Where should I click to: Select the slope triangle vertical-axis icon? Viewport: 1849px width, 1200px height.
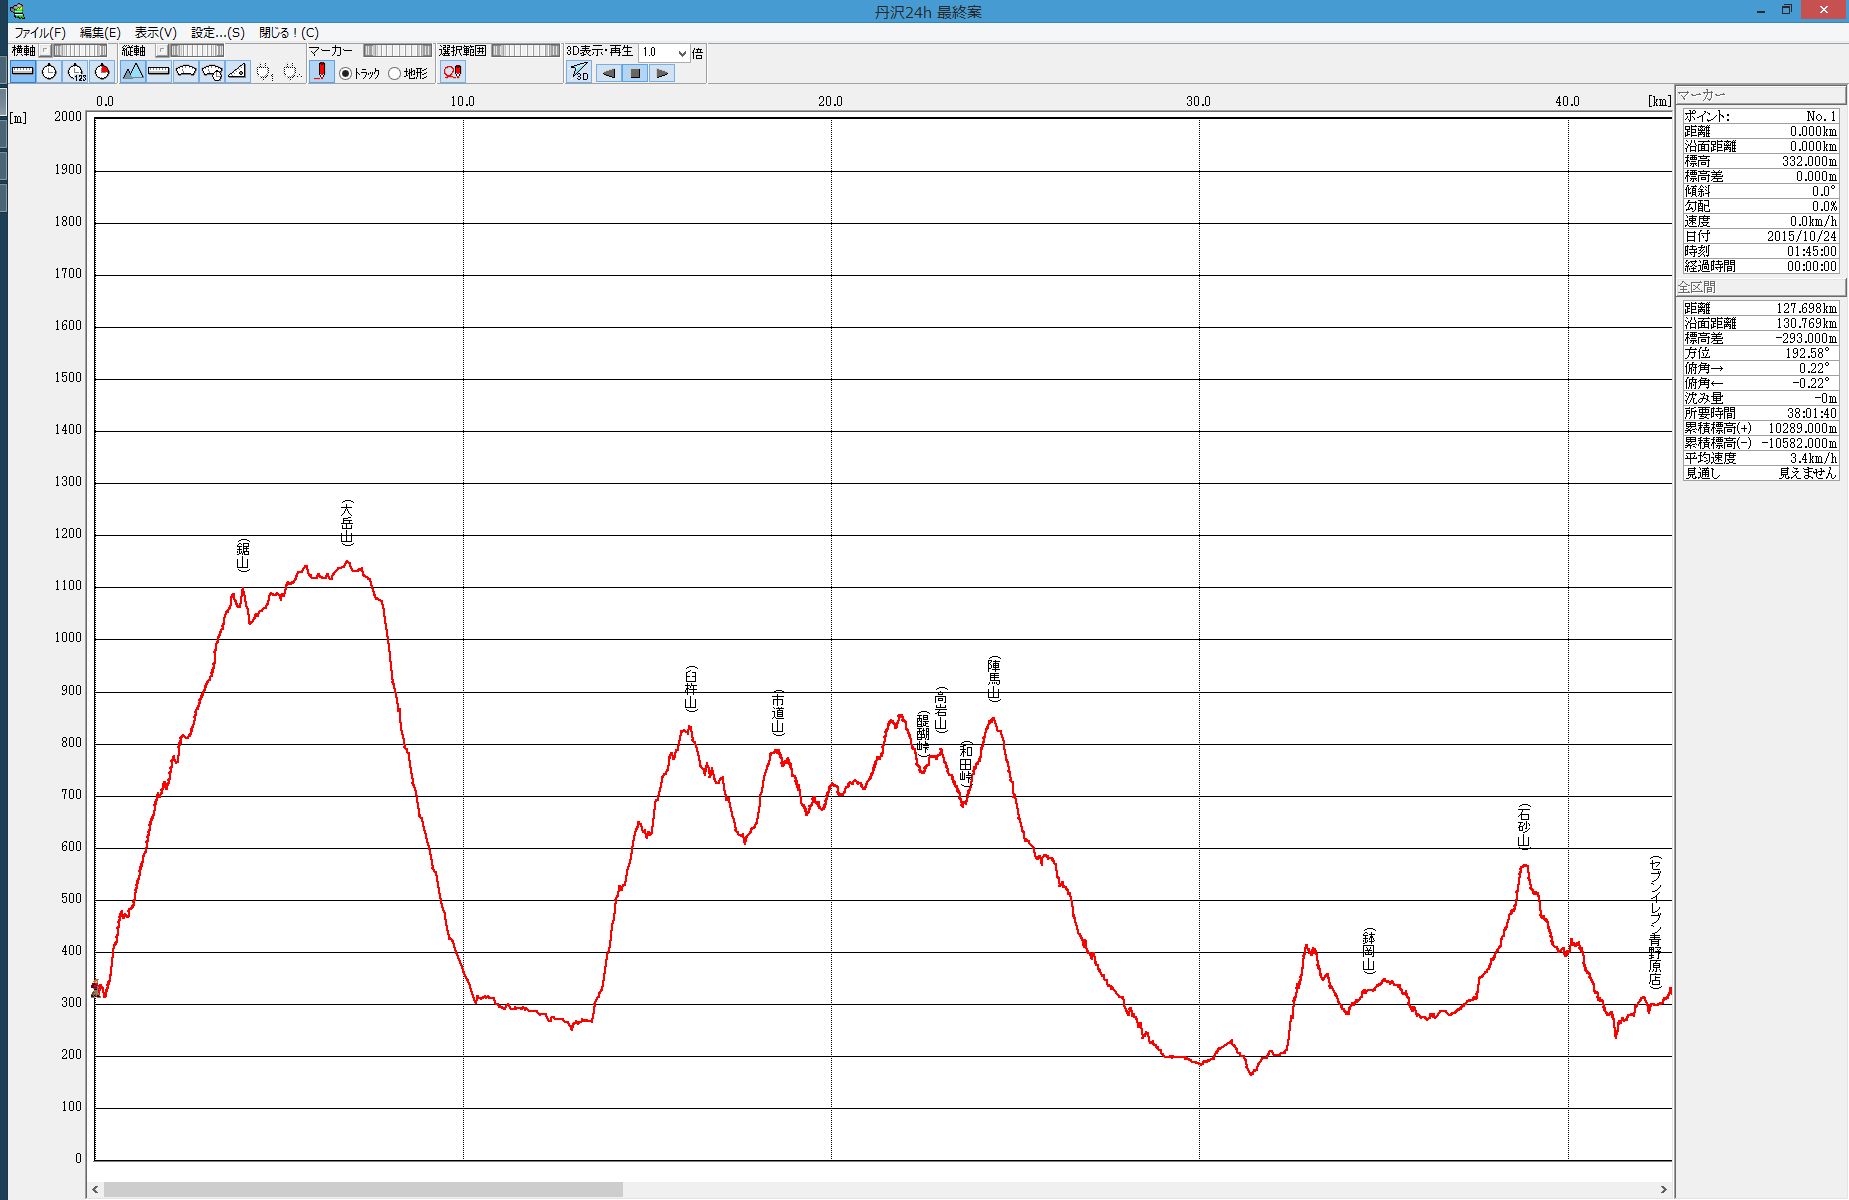[237, 72]
